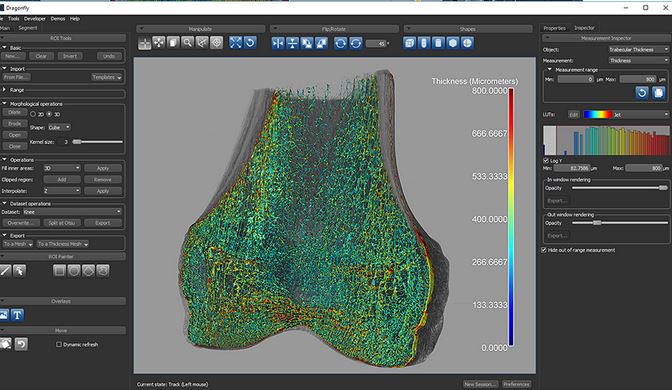Viewport: 672px width, 390px height.
Task: Click the second circular rotate icon
Action: point(355,43)
